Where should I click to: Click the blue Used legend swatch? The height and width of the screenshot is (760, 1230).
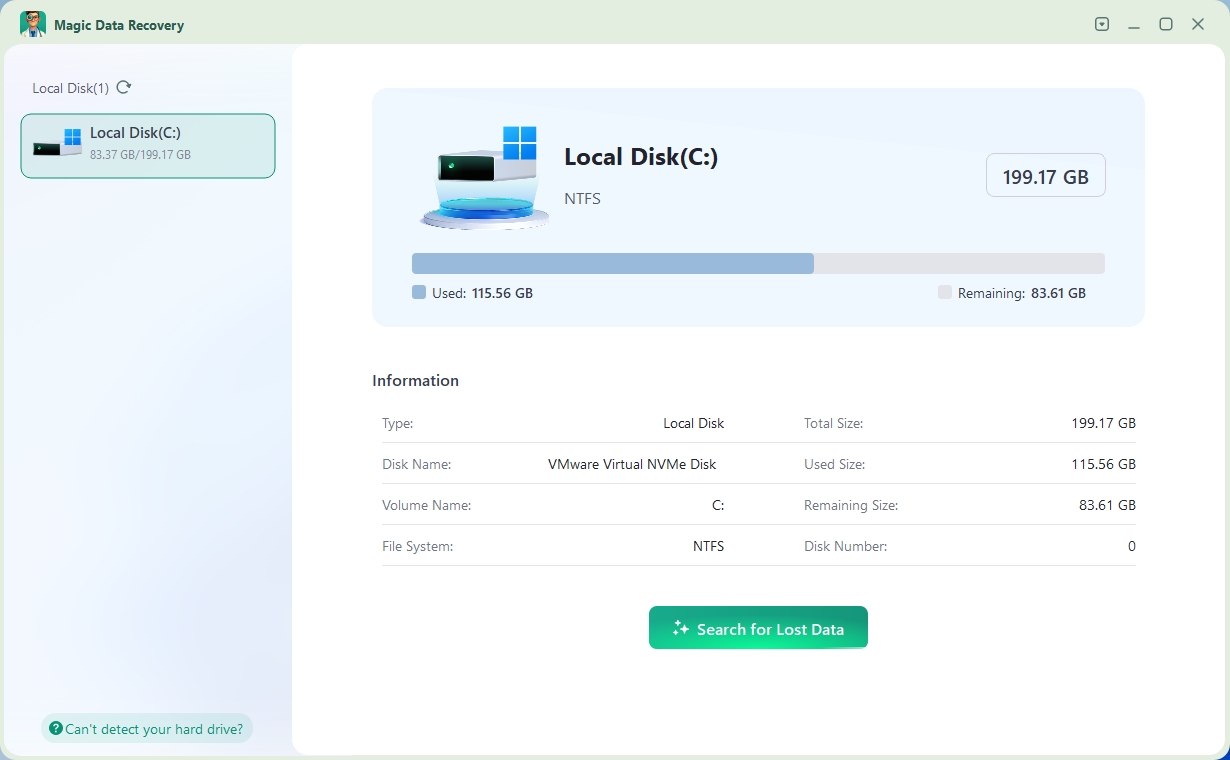pos(419,293)
